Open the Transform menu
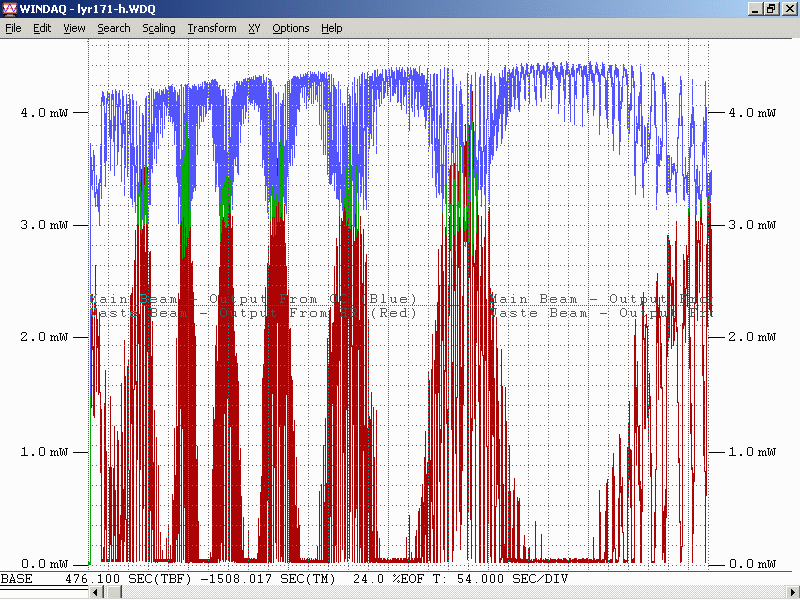Screen dimensions: 800x600 (x=212, y=28)
